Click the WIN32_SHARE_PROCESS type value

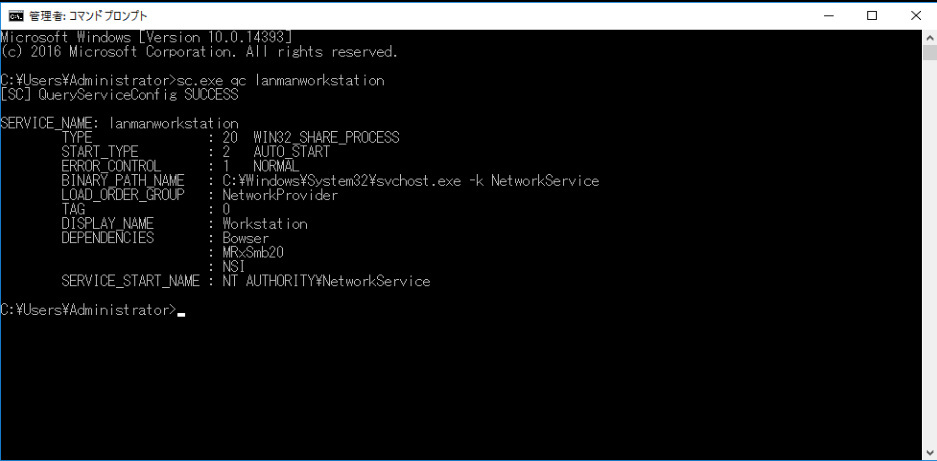[326, 138]
